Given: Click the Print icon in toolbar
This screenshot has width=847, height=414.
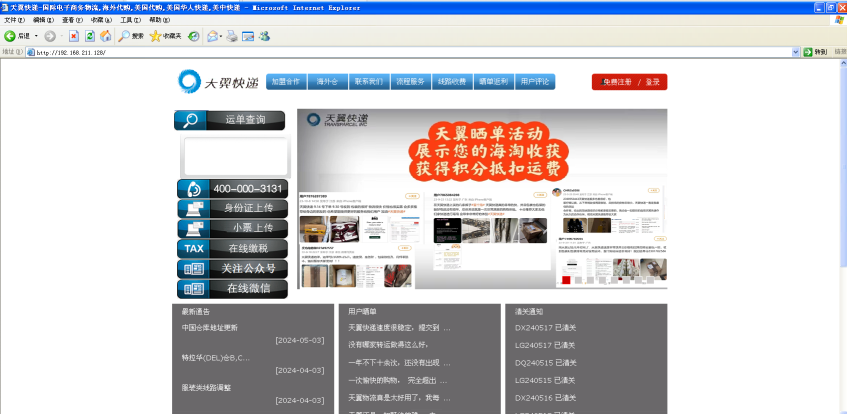Looking at the screenshot, I should (232, 36).
